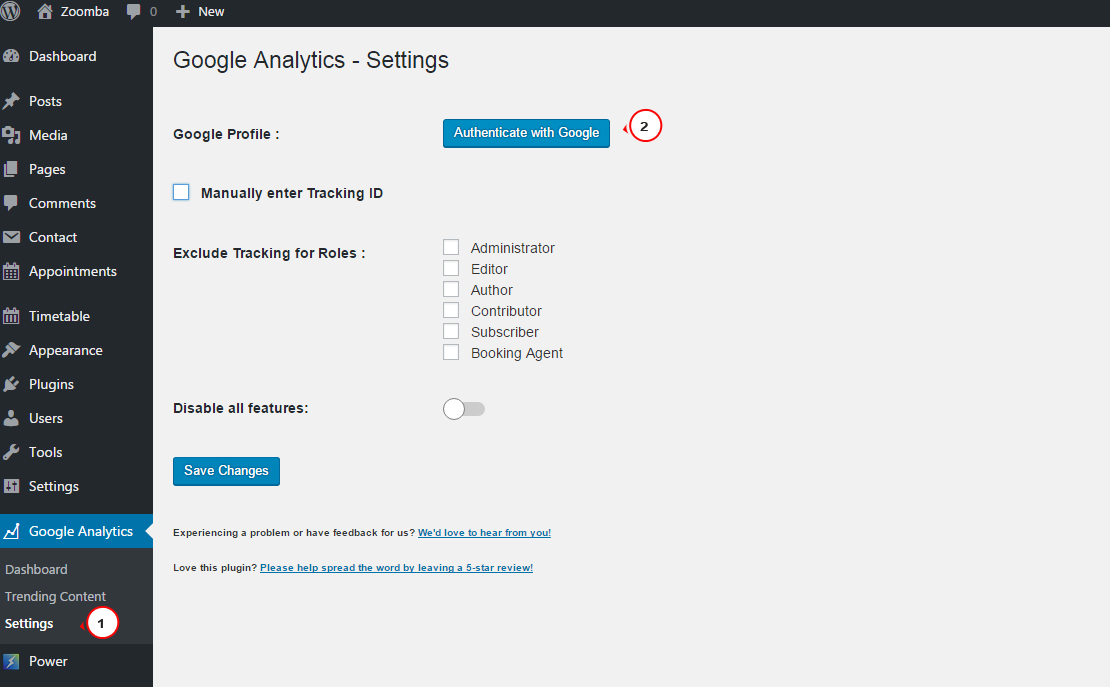The height and width of the screenshot is (687, 1110).
Task: Select Trending Content submenu item
Action: click(55, 596)
